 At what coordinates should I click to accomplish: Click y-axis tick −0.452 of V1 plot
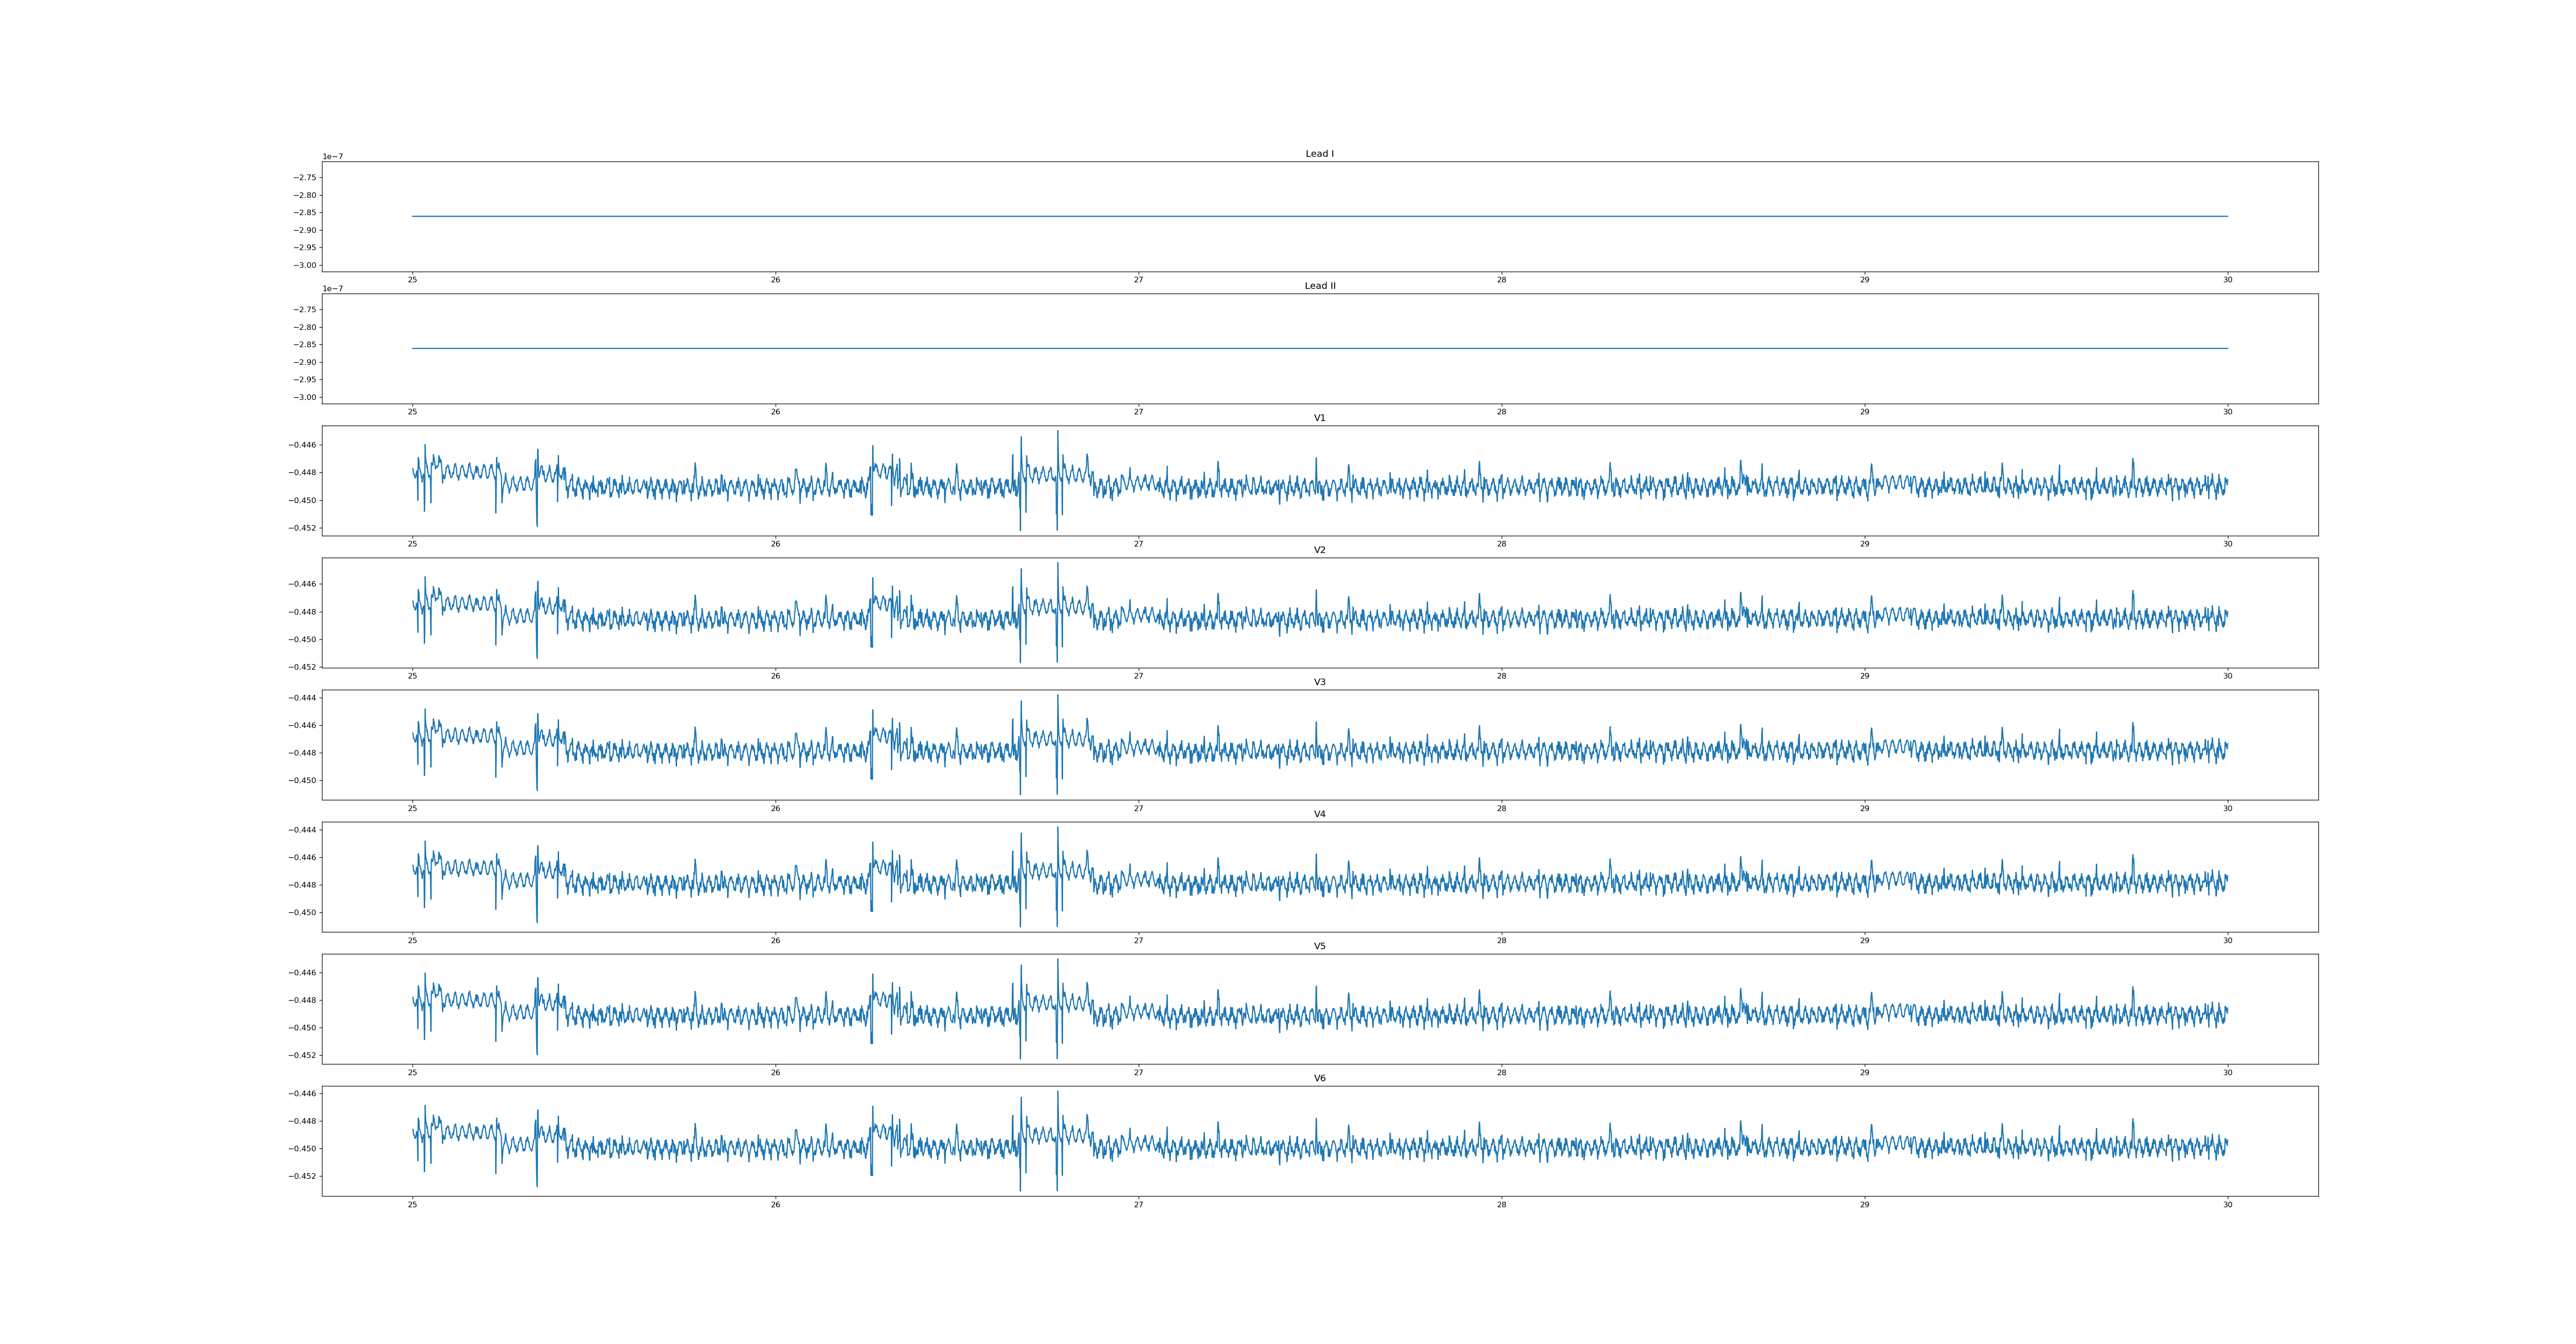pos(303,528)
